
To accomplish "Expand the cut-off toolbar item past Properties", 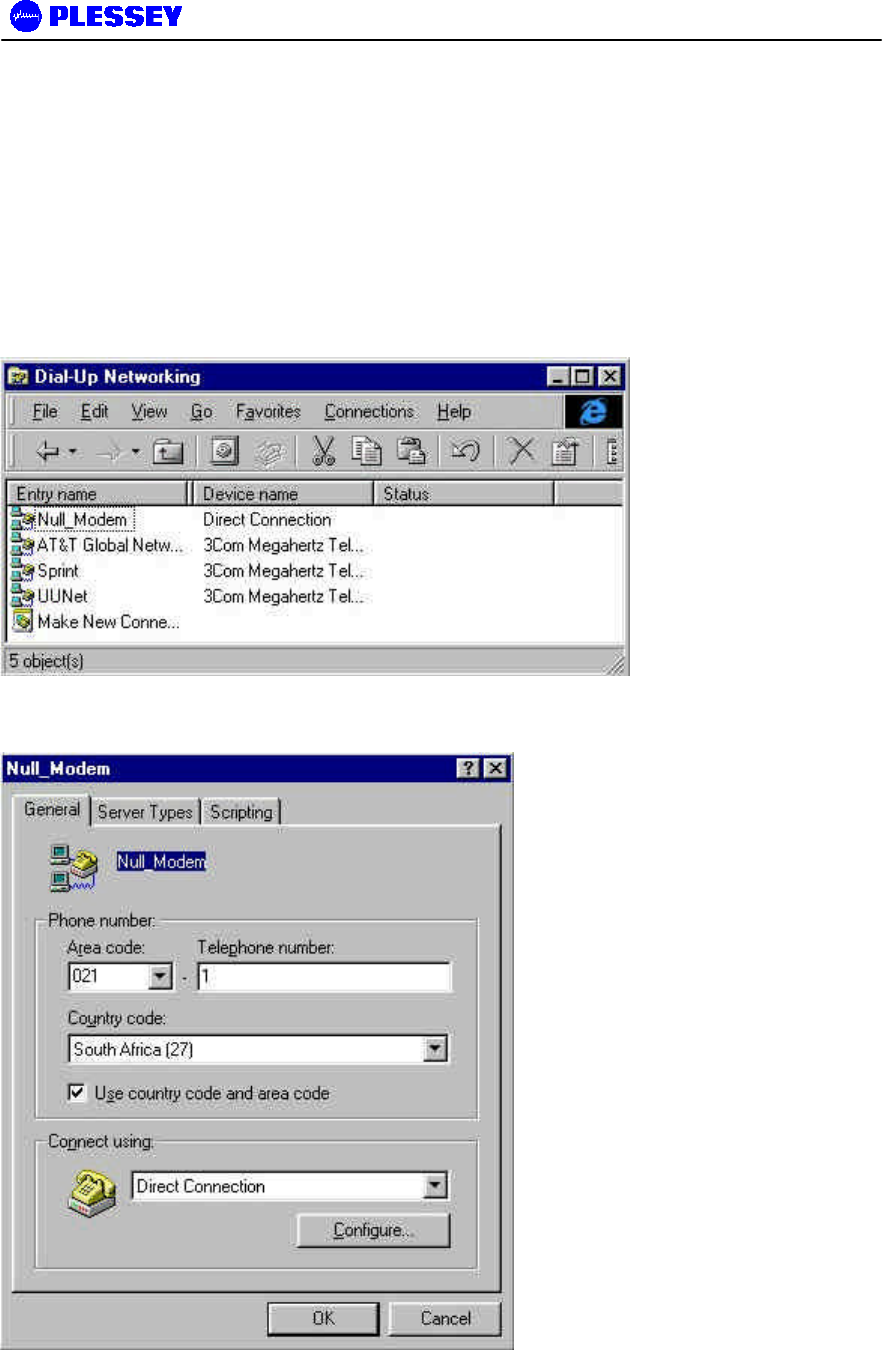I will click(612, 452).
